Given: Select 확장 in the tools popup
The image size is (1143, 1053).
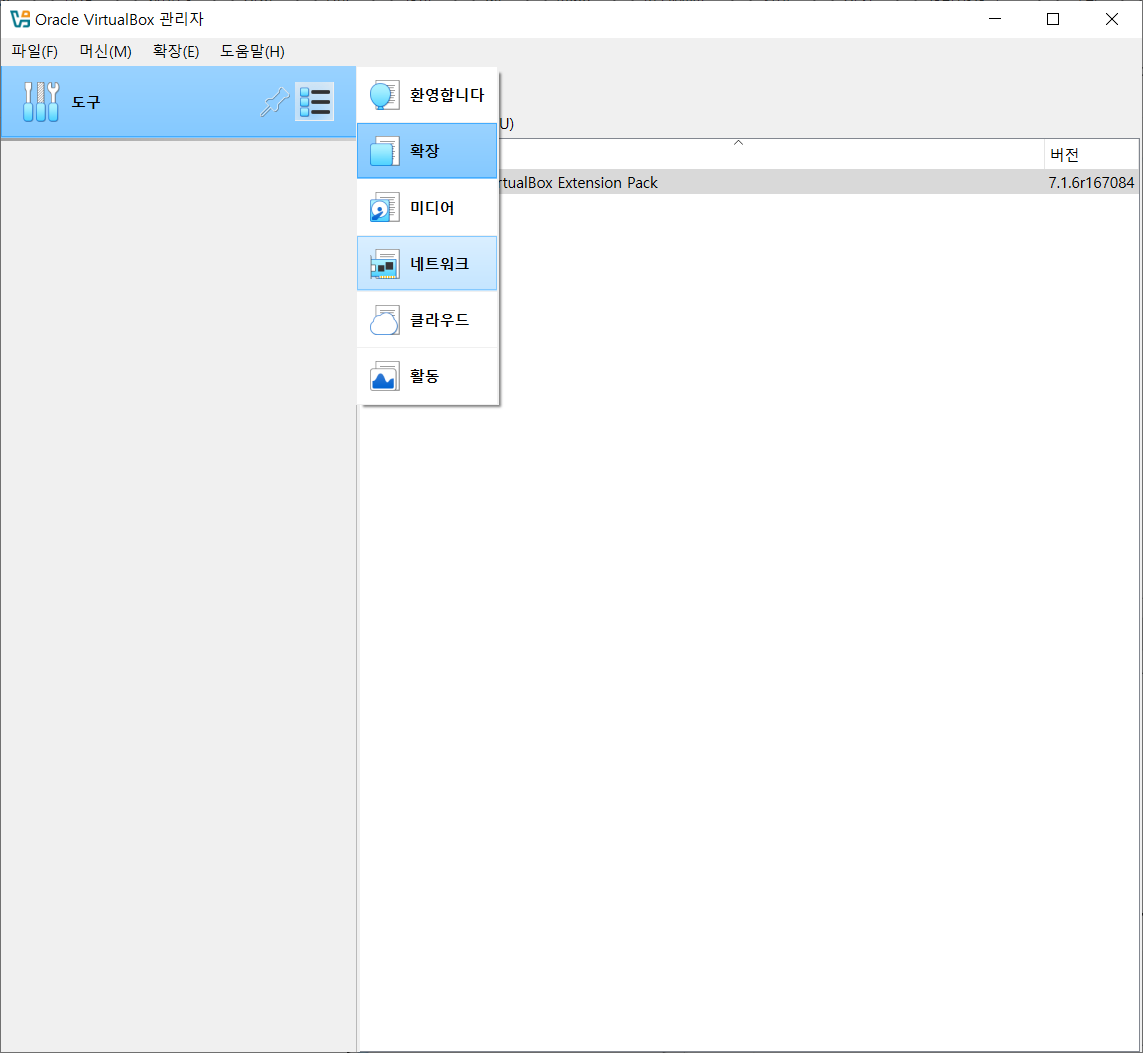Looking at the screenshot, I should [x=427, y=151].
